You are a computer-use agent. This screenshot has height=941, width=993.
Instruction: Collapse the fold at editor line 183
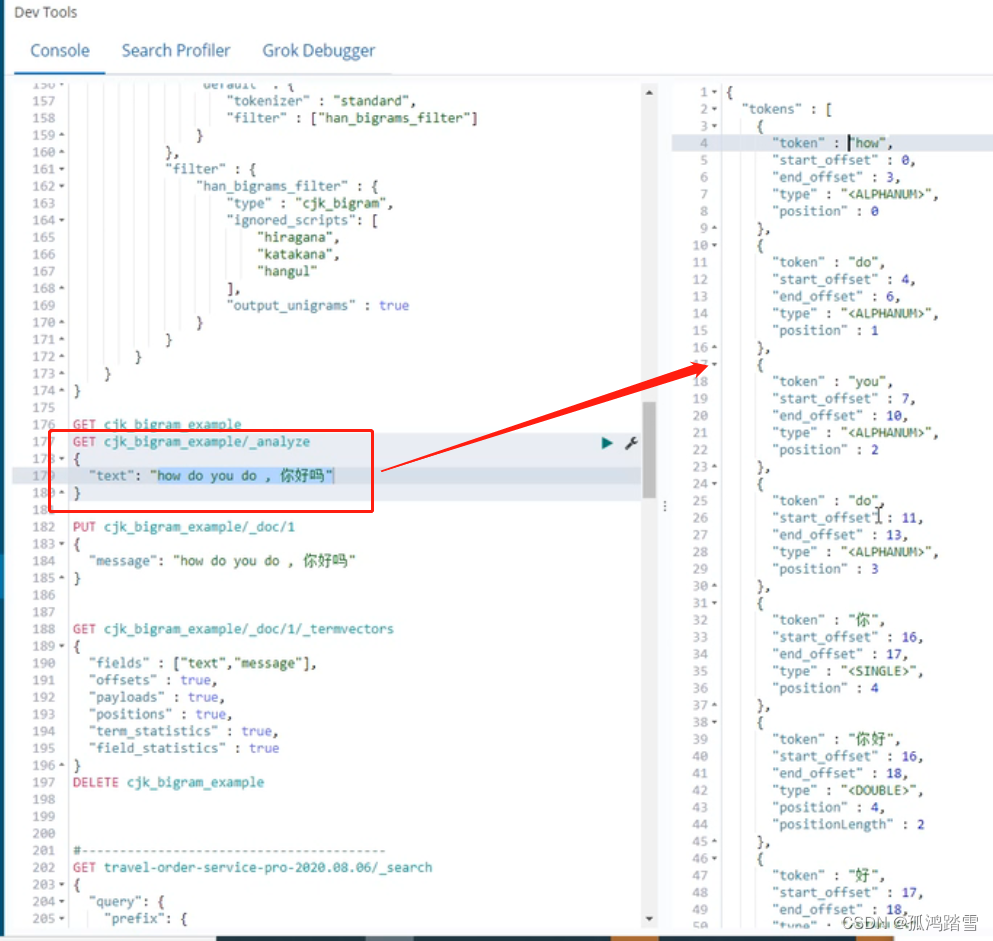coord(61,544)
